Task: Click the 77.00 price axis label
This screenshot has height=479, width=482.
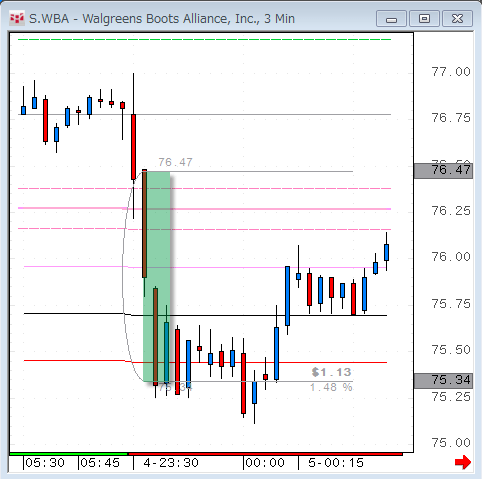Action: point(451,72)
